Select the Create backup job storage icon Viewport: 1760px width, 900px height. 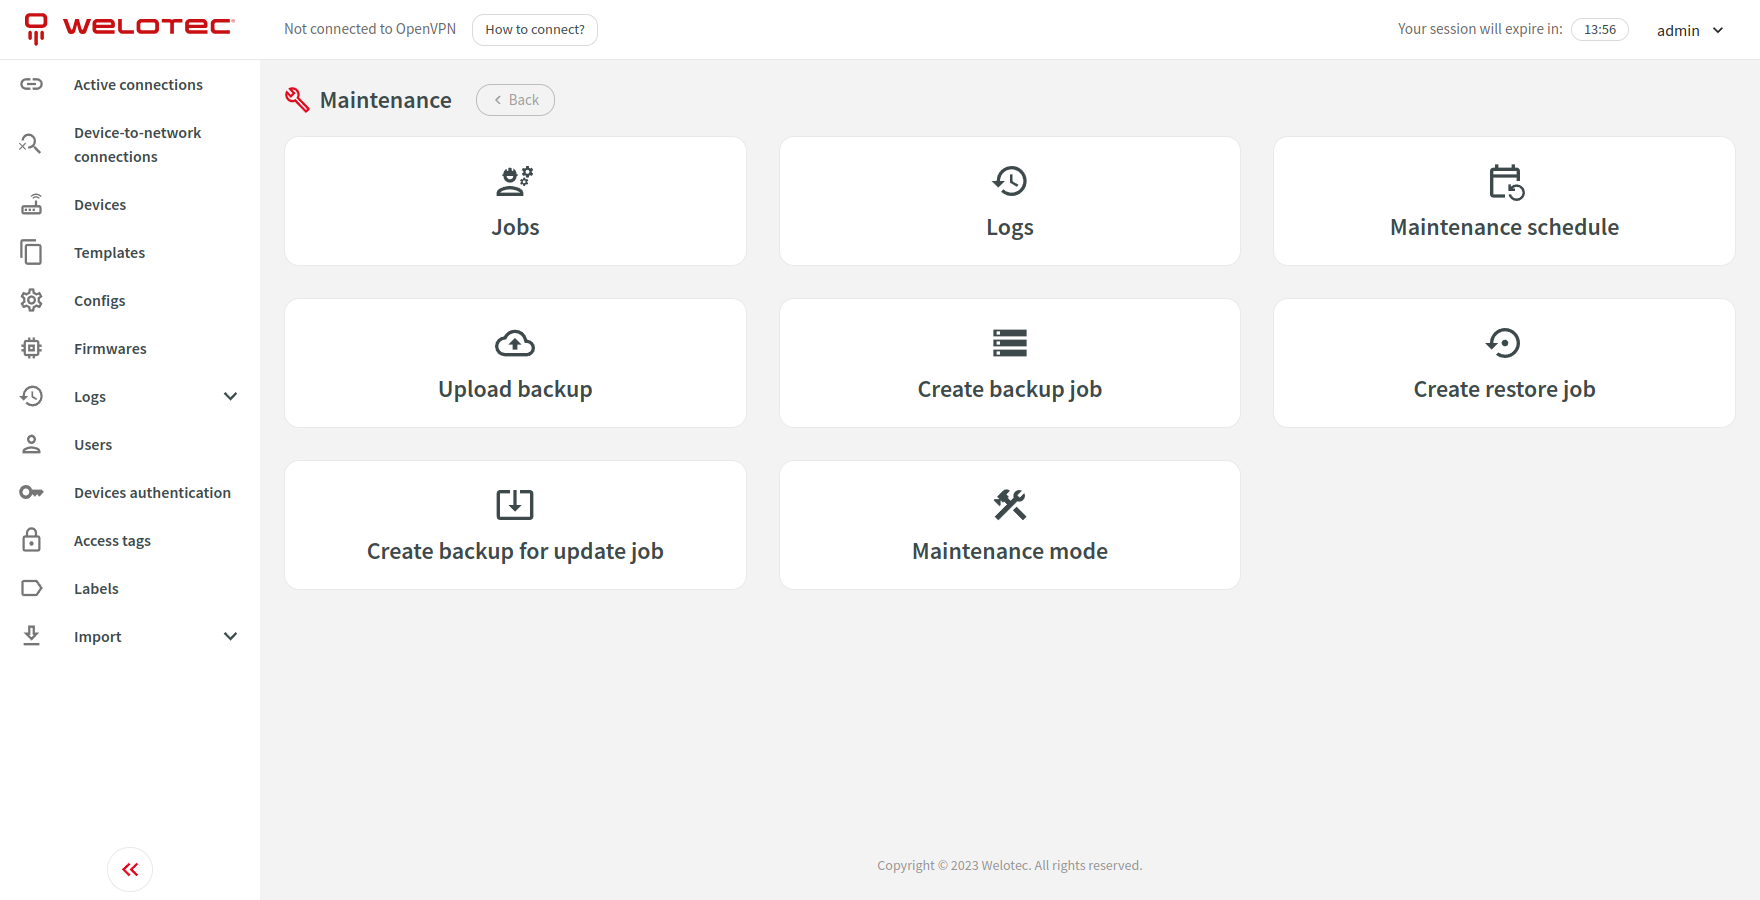point(1009,343)
